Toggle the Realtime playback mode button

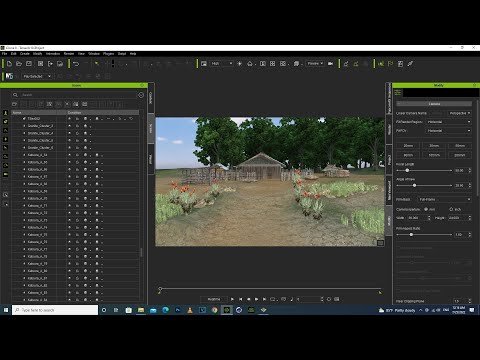coord(214,299)
